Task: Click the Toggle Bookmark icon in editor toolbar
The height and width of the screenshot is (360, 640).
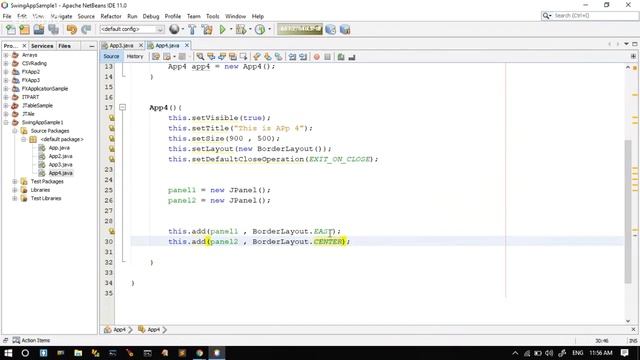Action: pos(278,57)
